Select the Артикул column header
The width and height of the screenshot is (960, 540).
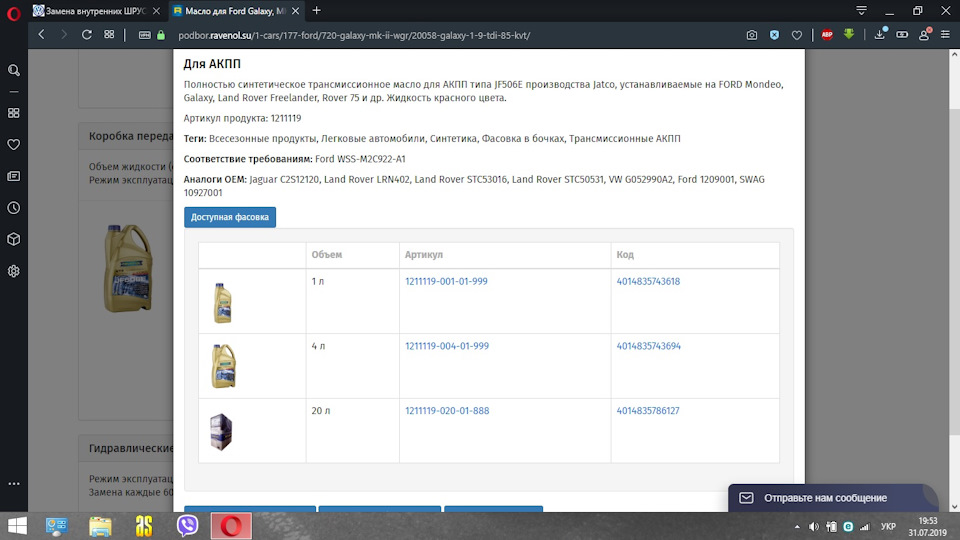(x=424, y=255)
